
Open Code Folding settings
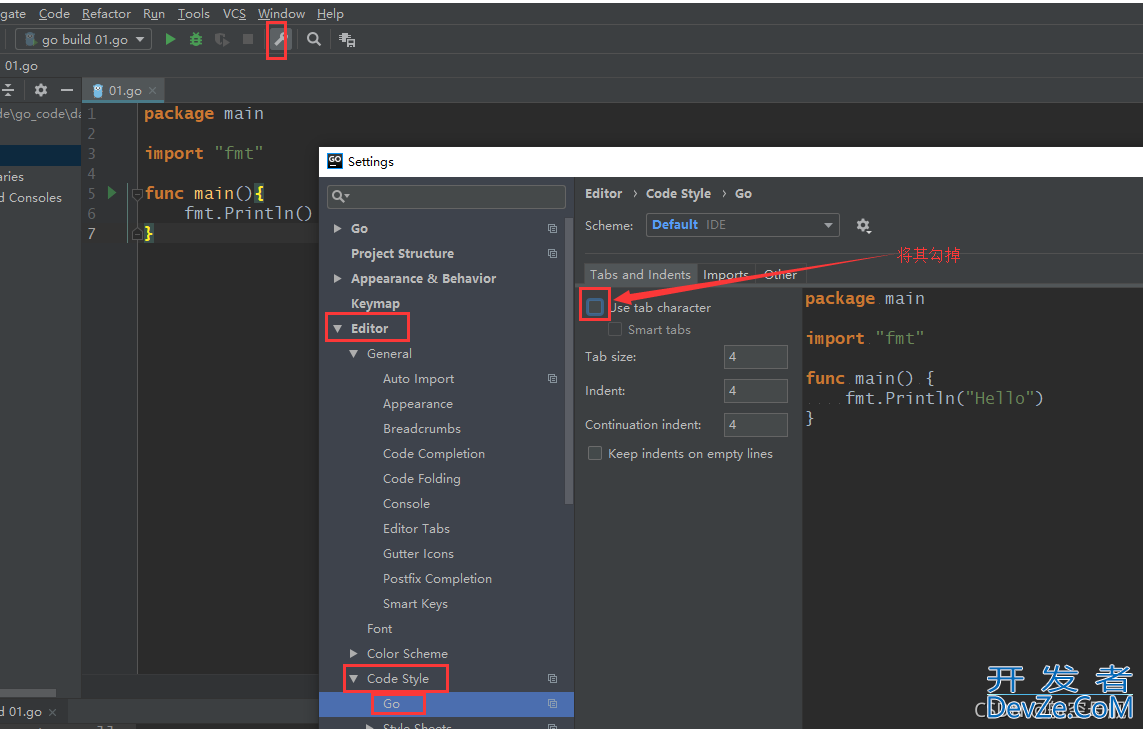pos(421,479)
